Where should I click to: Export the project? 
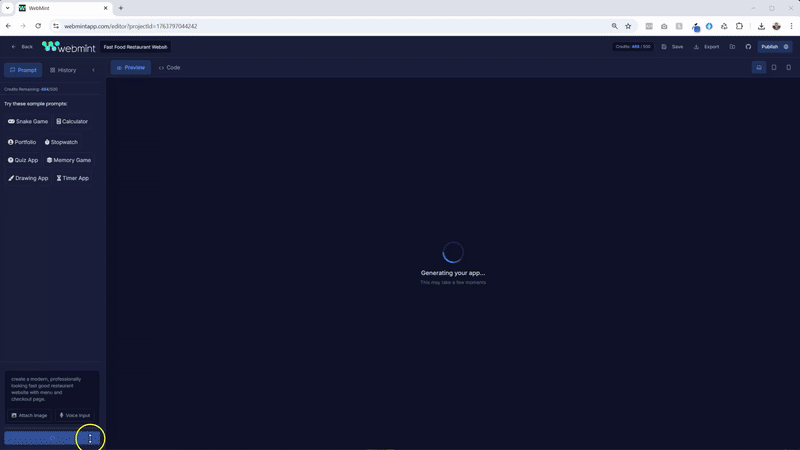pos(706,47)
